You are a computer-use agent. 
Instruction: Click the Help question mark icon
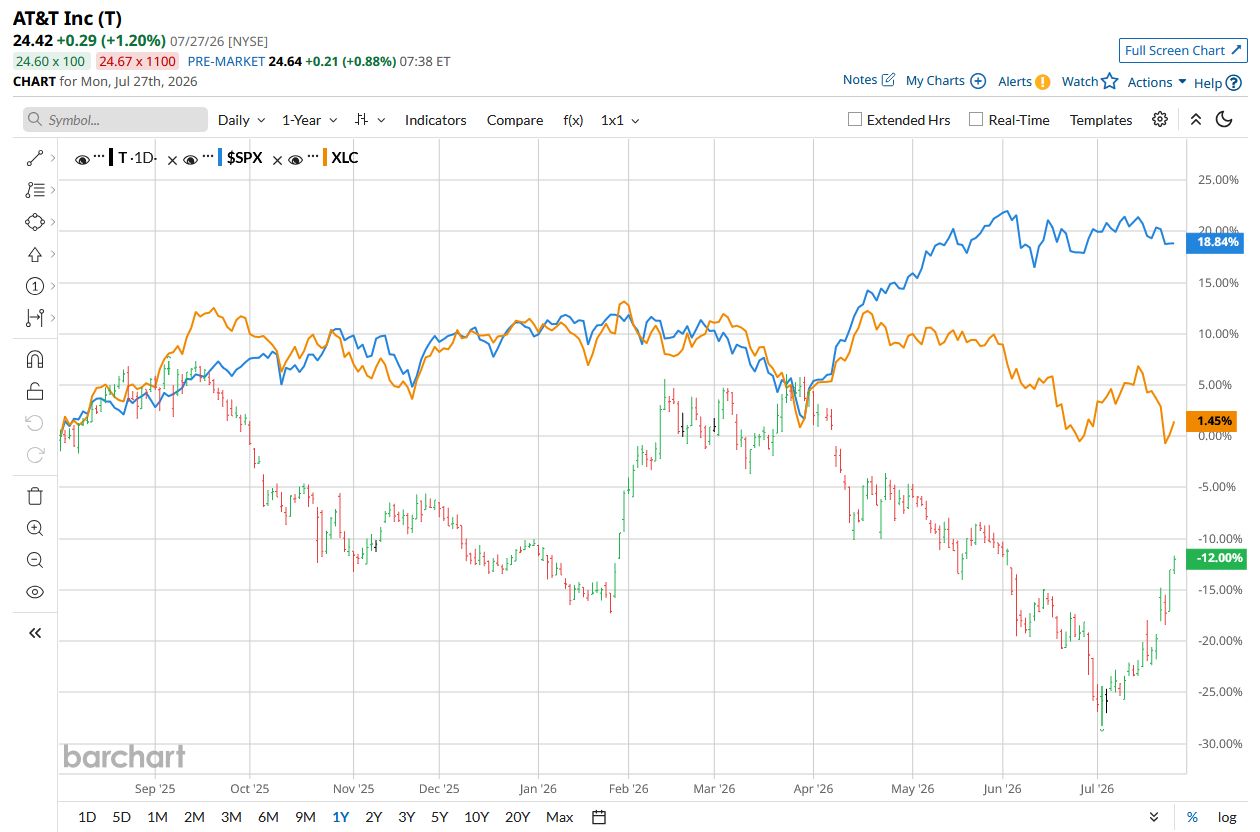(x=1235, y=83)
